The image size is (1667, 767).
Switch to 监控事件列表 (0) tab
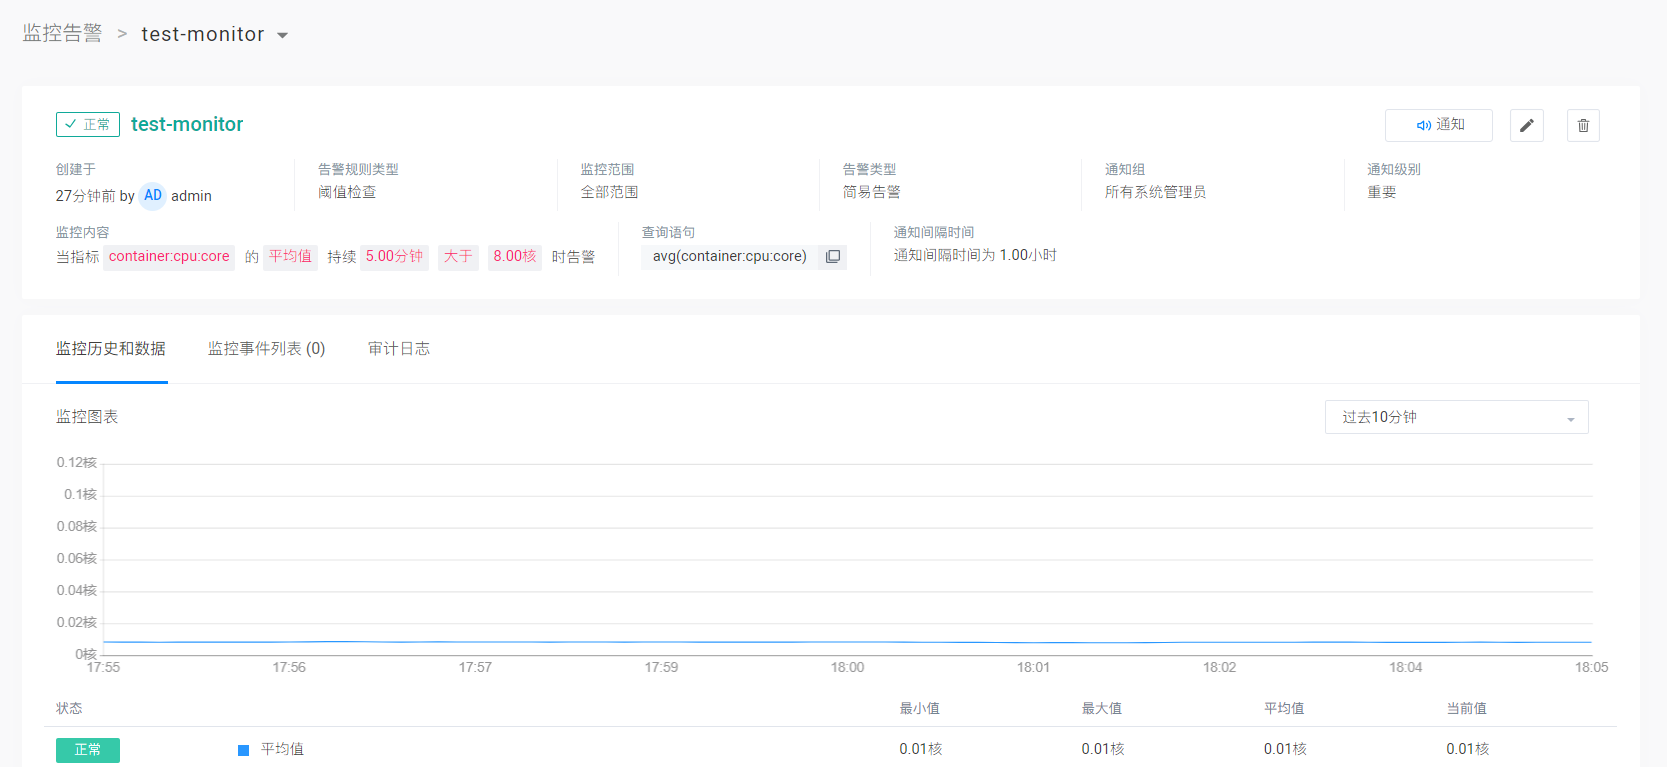click(x=266, y=349)
